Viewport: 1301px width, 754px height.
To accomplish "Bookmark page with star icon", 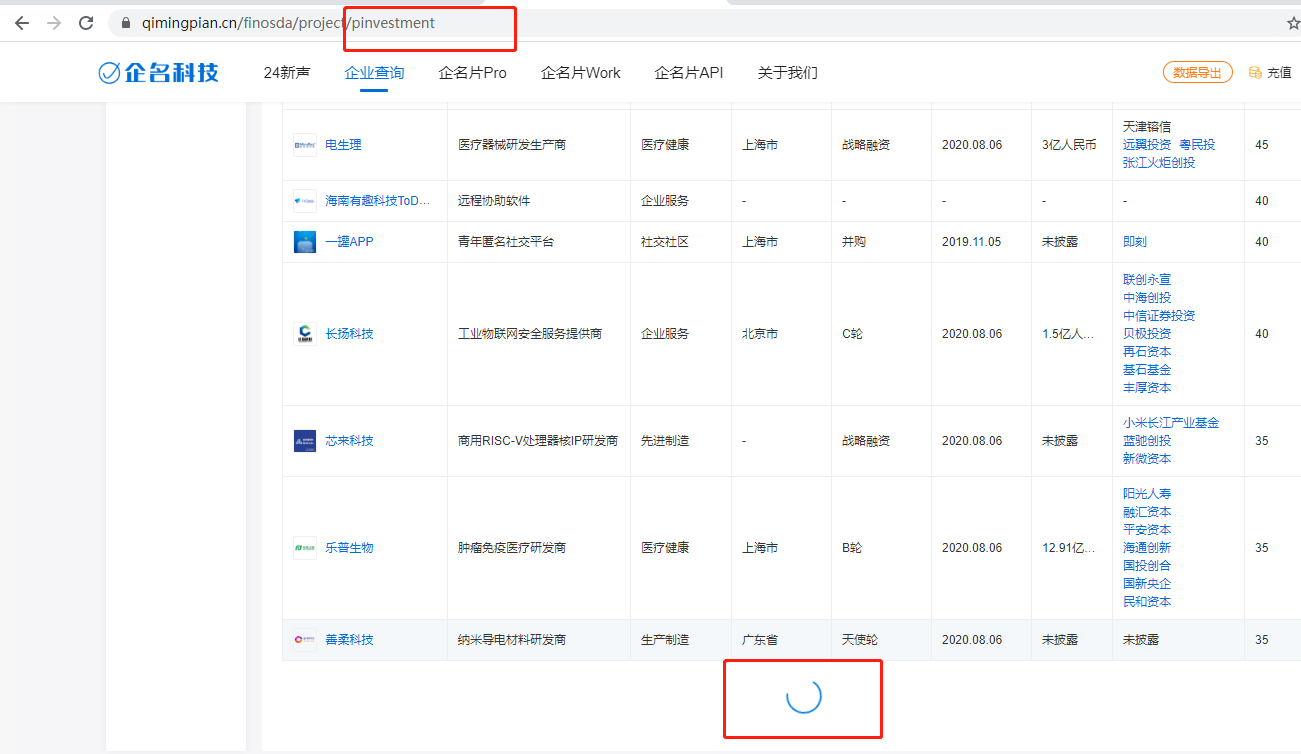I will (x=1293, y=23).
